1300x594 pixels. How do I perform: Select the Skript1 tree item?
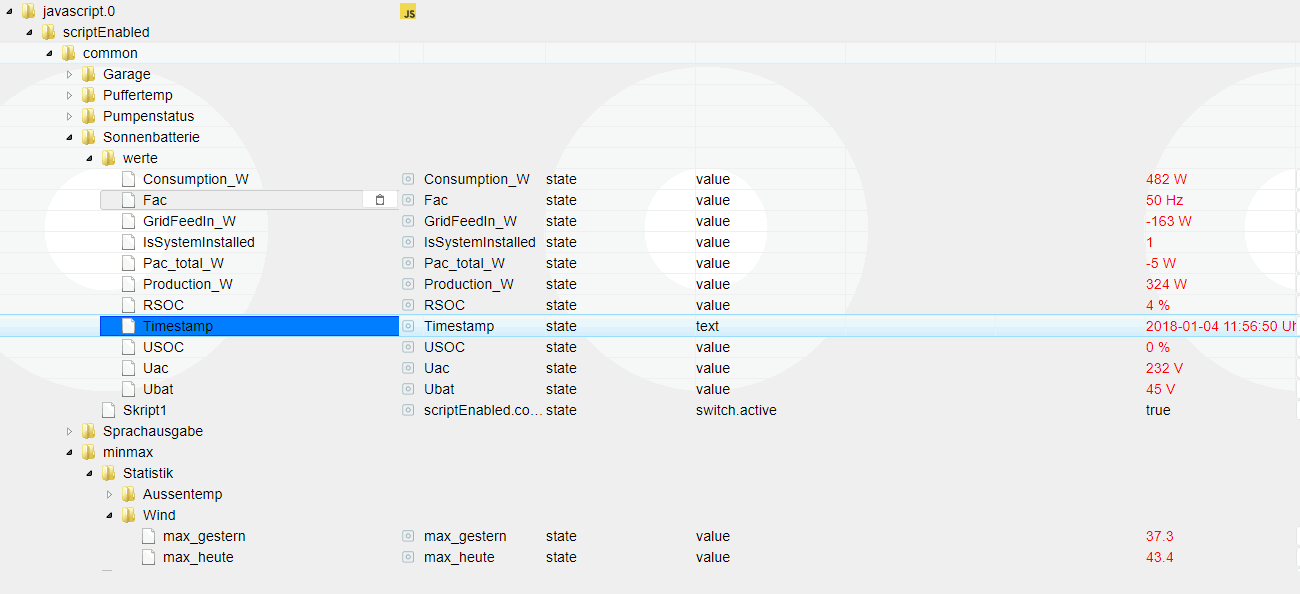click(x=145, y=410)
